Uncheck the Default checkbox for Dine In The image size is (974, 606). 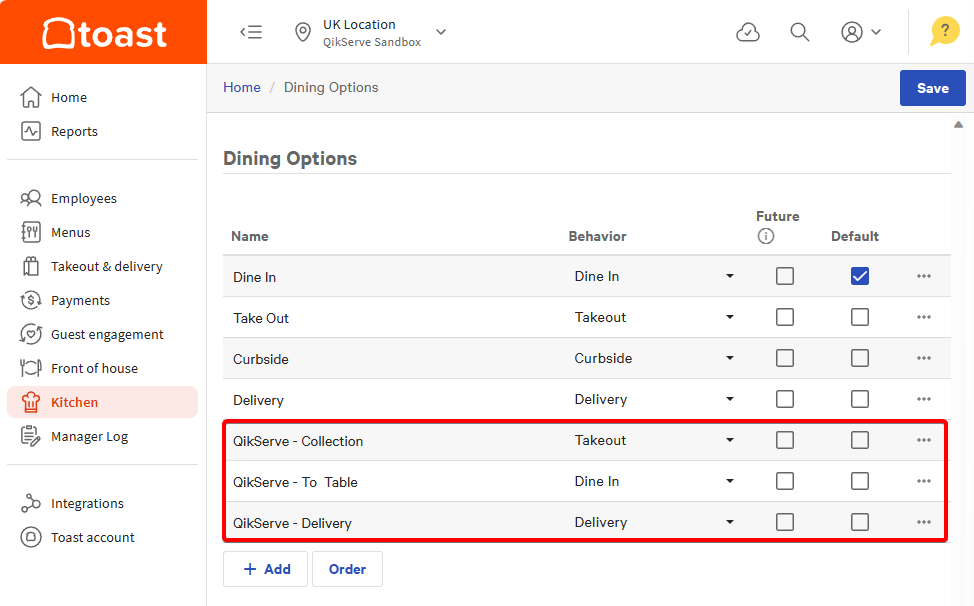click(859, 276)
